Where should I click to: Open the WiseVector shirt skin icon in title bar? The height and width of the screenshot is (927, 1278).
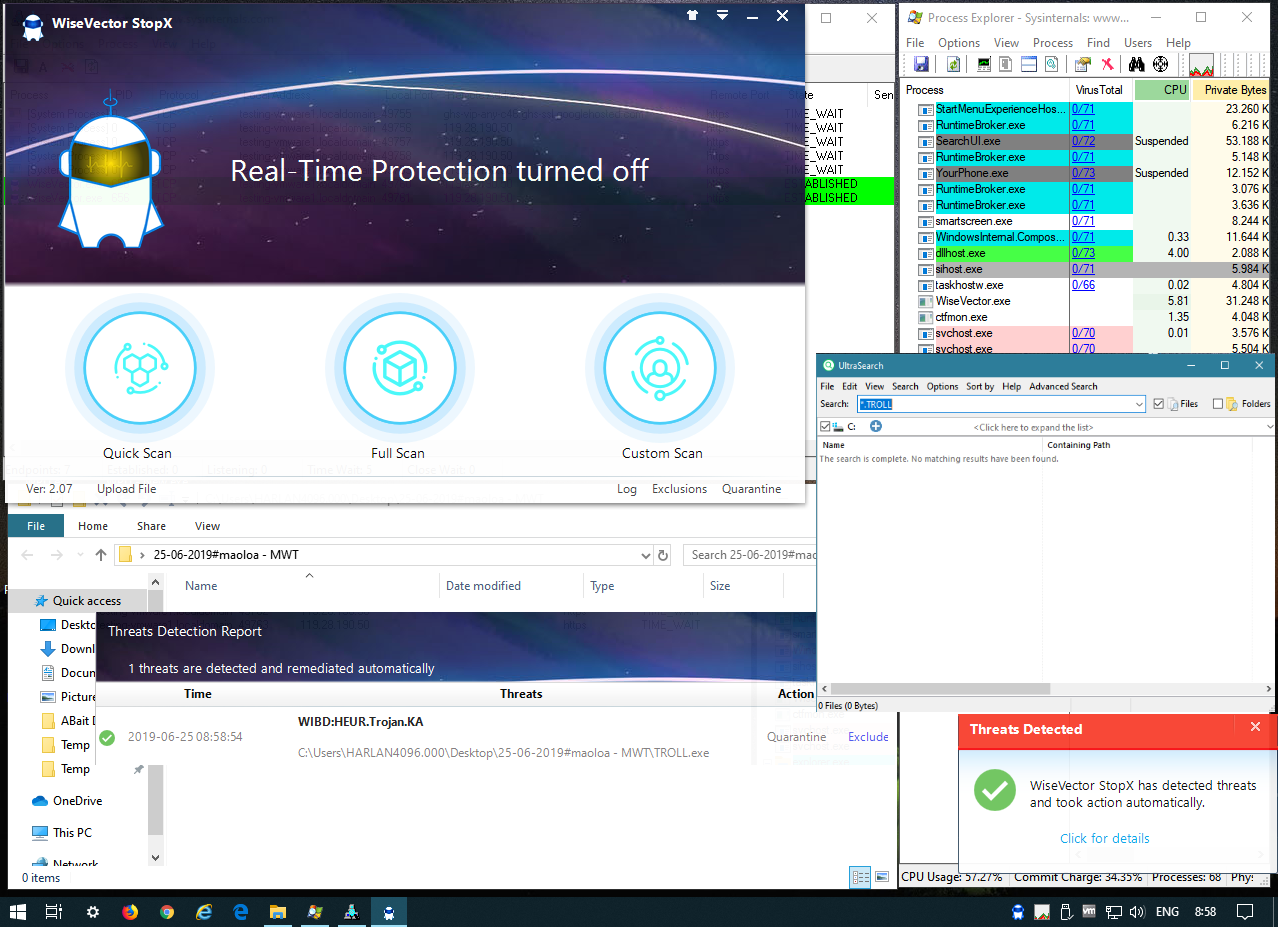(x=692, y=15)
